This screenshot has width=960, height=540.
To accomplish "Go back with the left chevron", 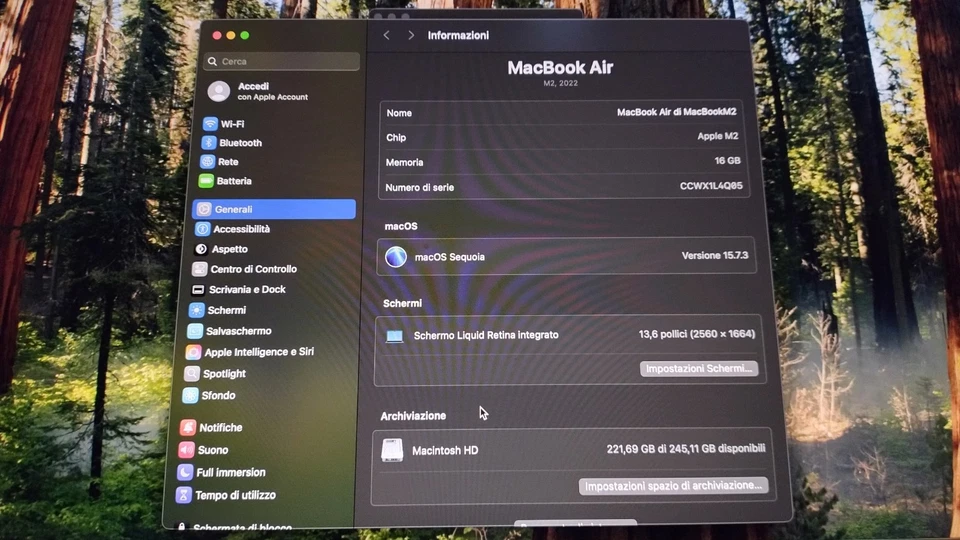I will pos(386,36).
